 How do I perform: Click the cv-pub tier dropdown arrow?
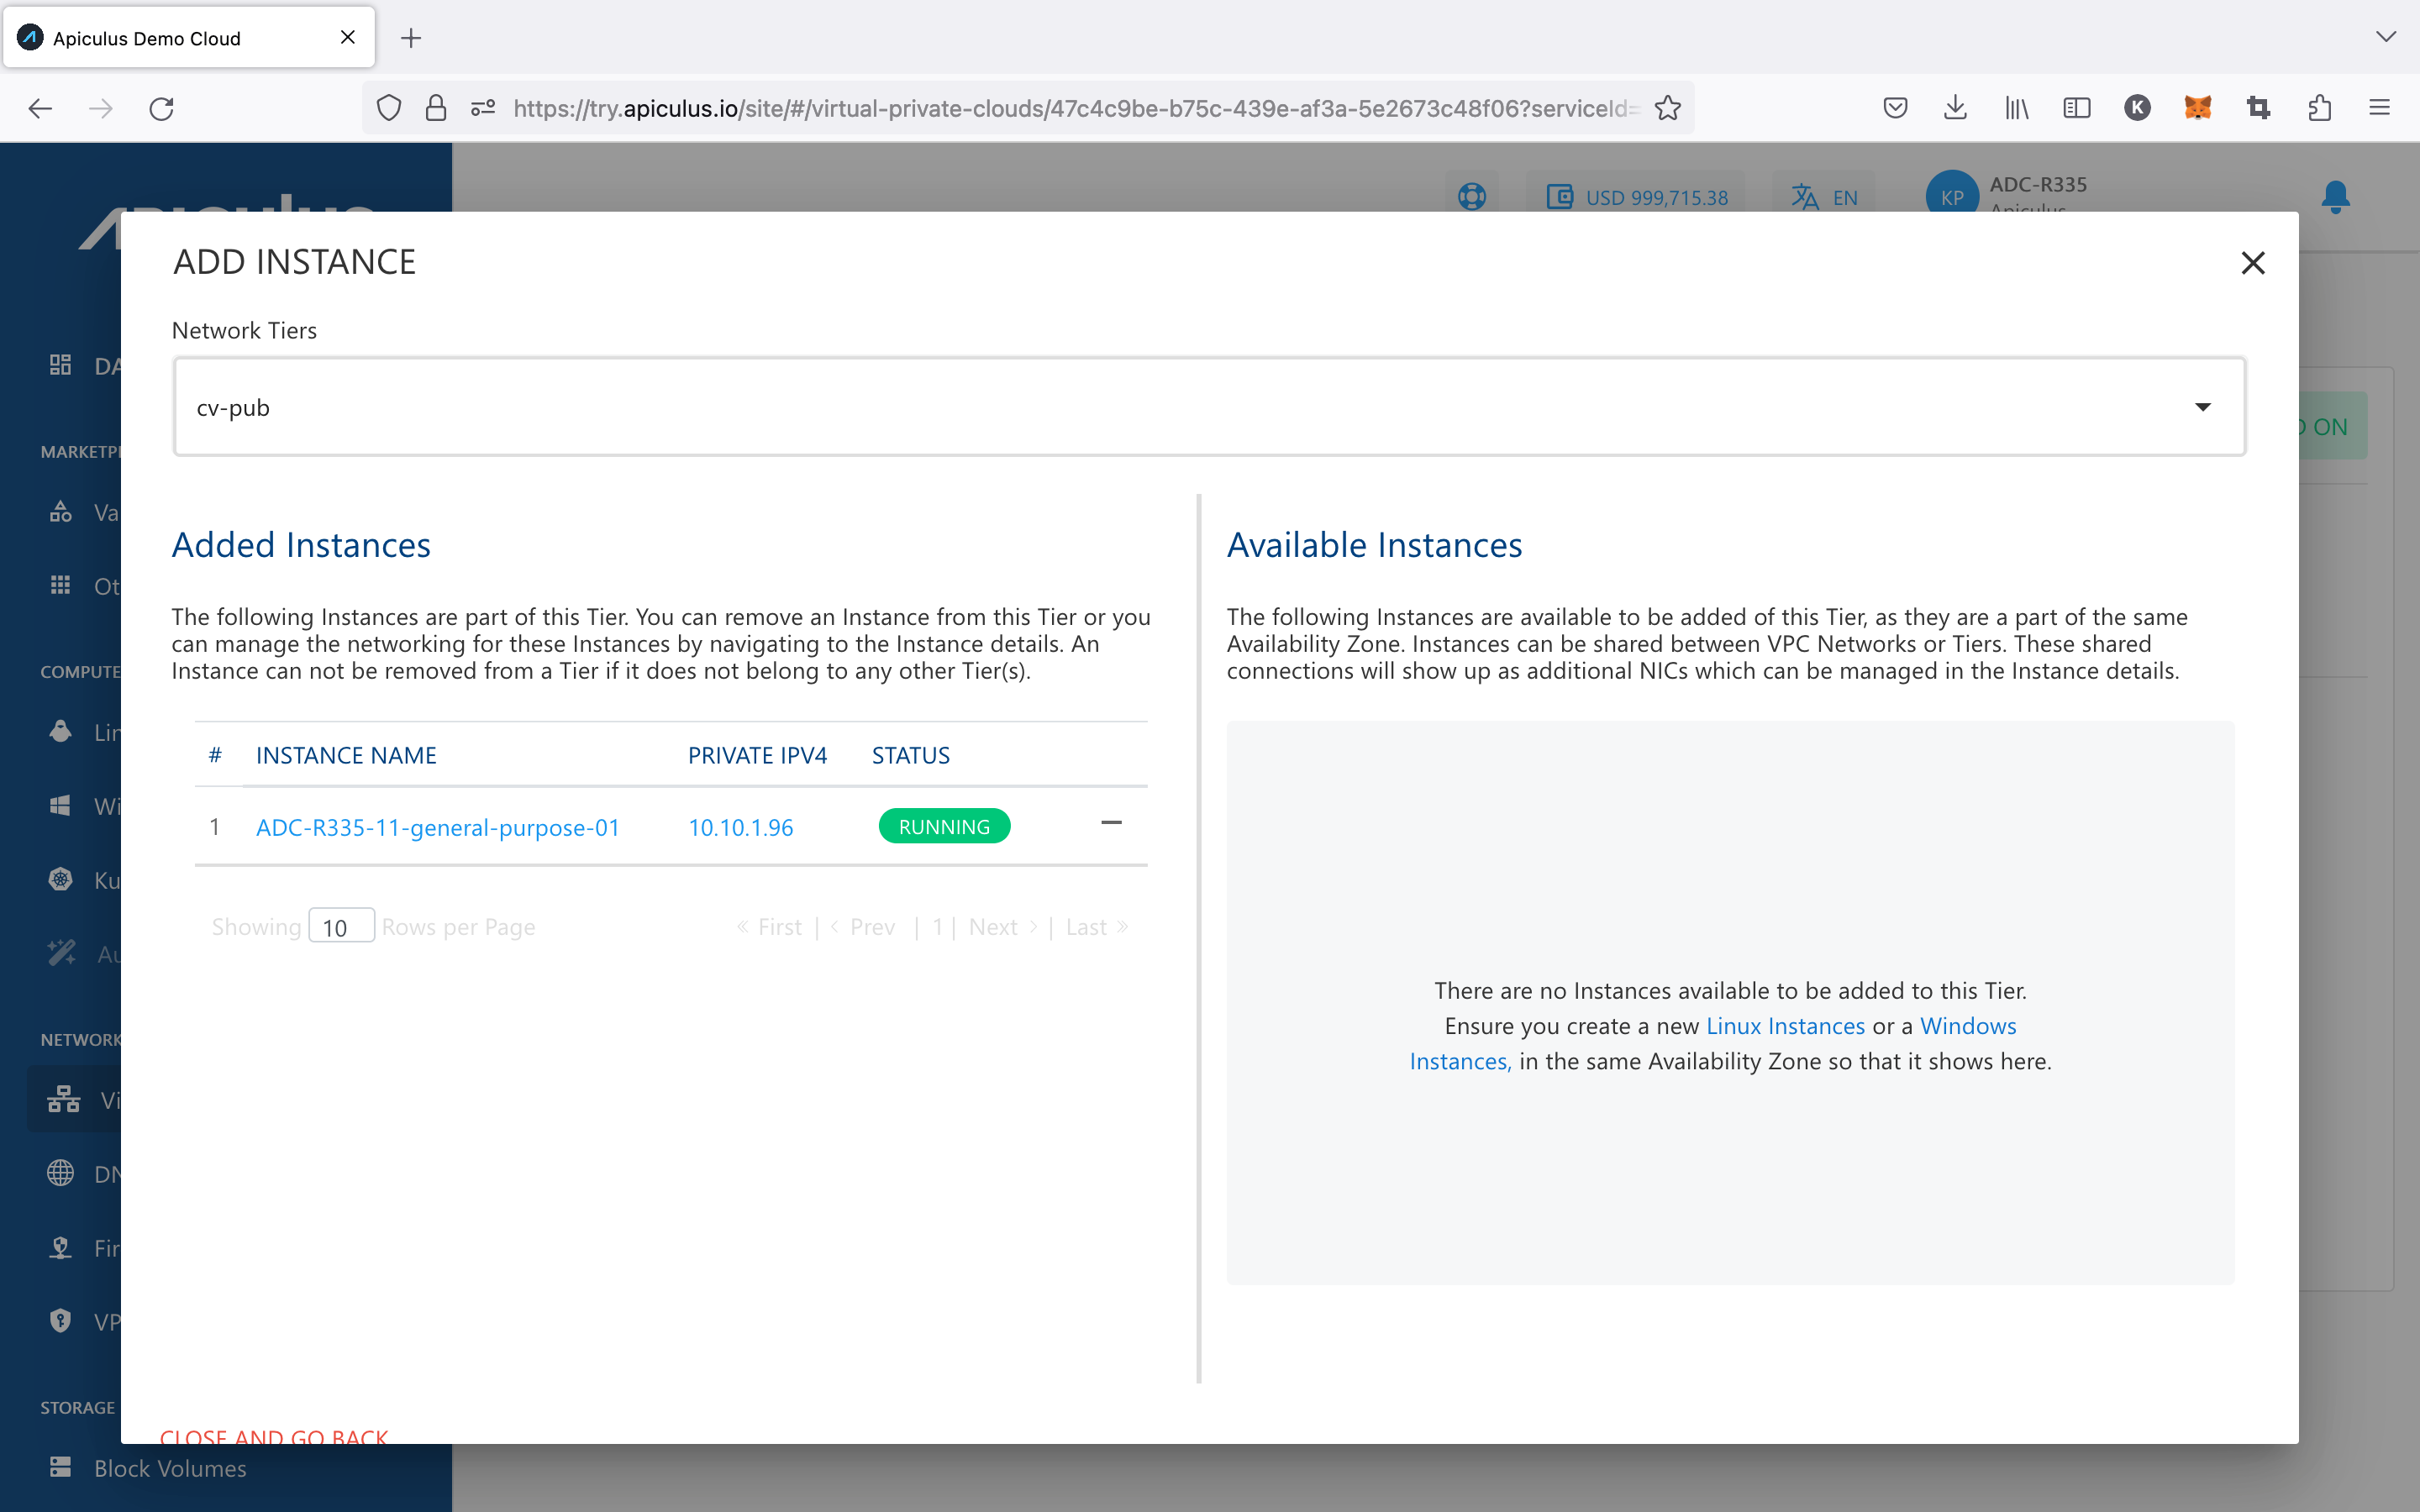(2204, 406)
